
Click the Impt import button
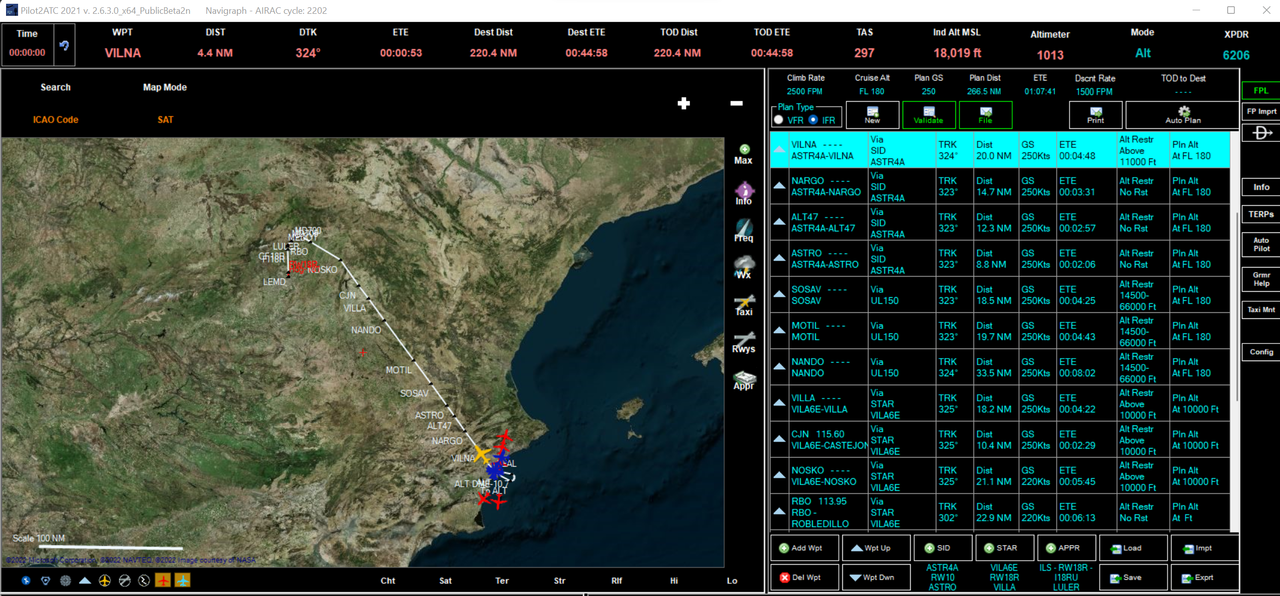[x=1205, y=548]
